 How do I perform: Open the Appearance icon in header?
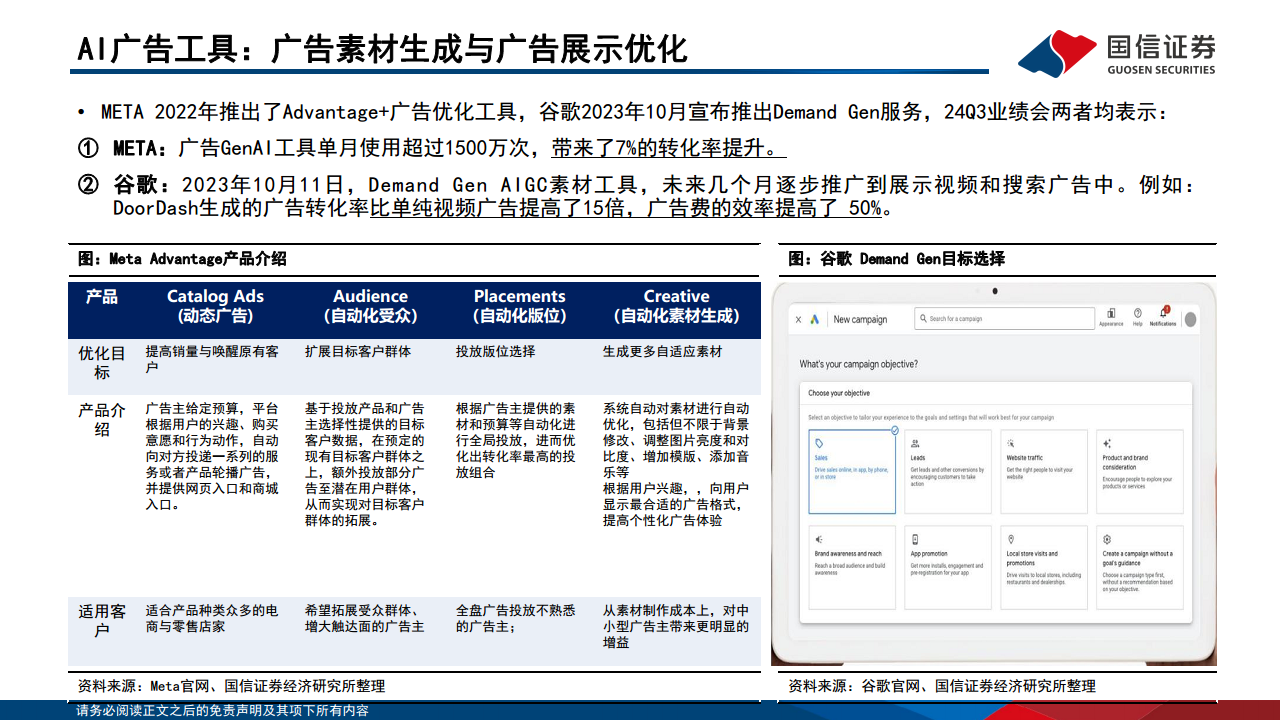pyautogui.click(x=1111, y=314)
